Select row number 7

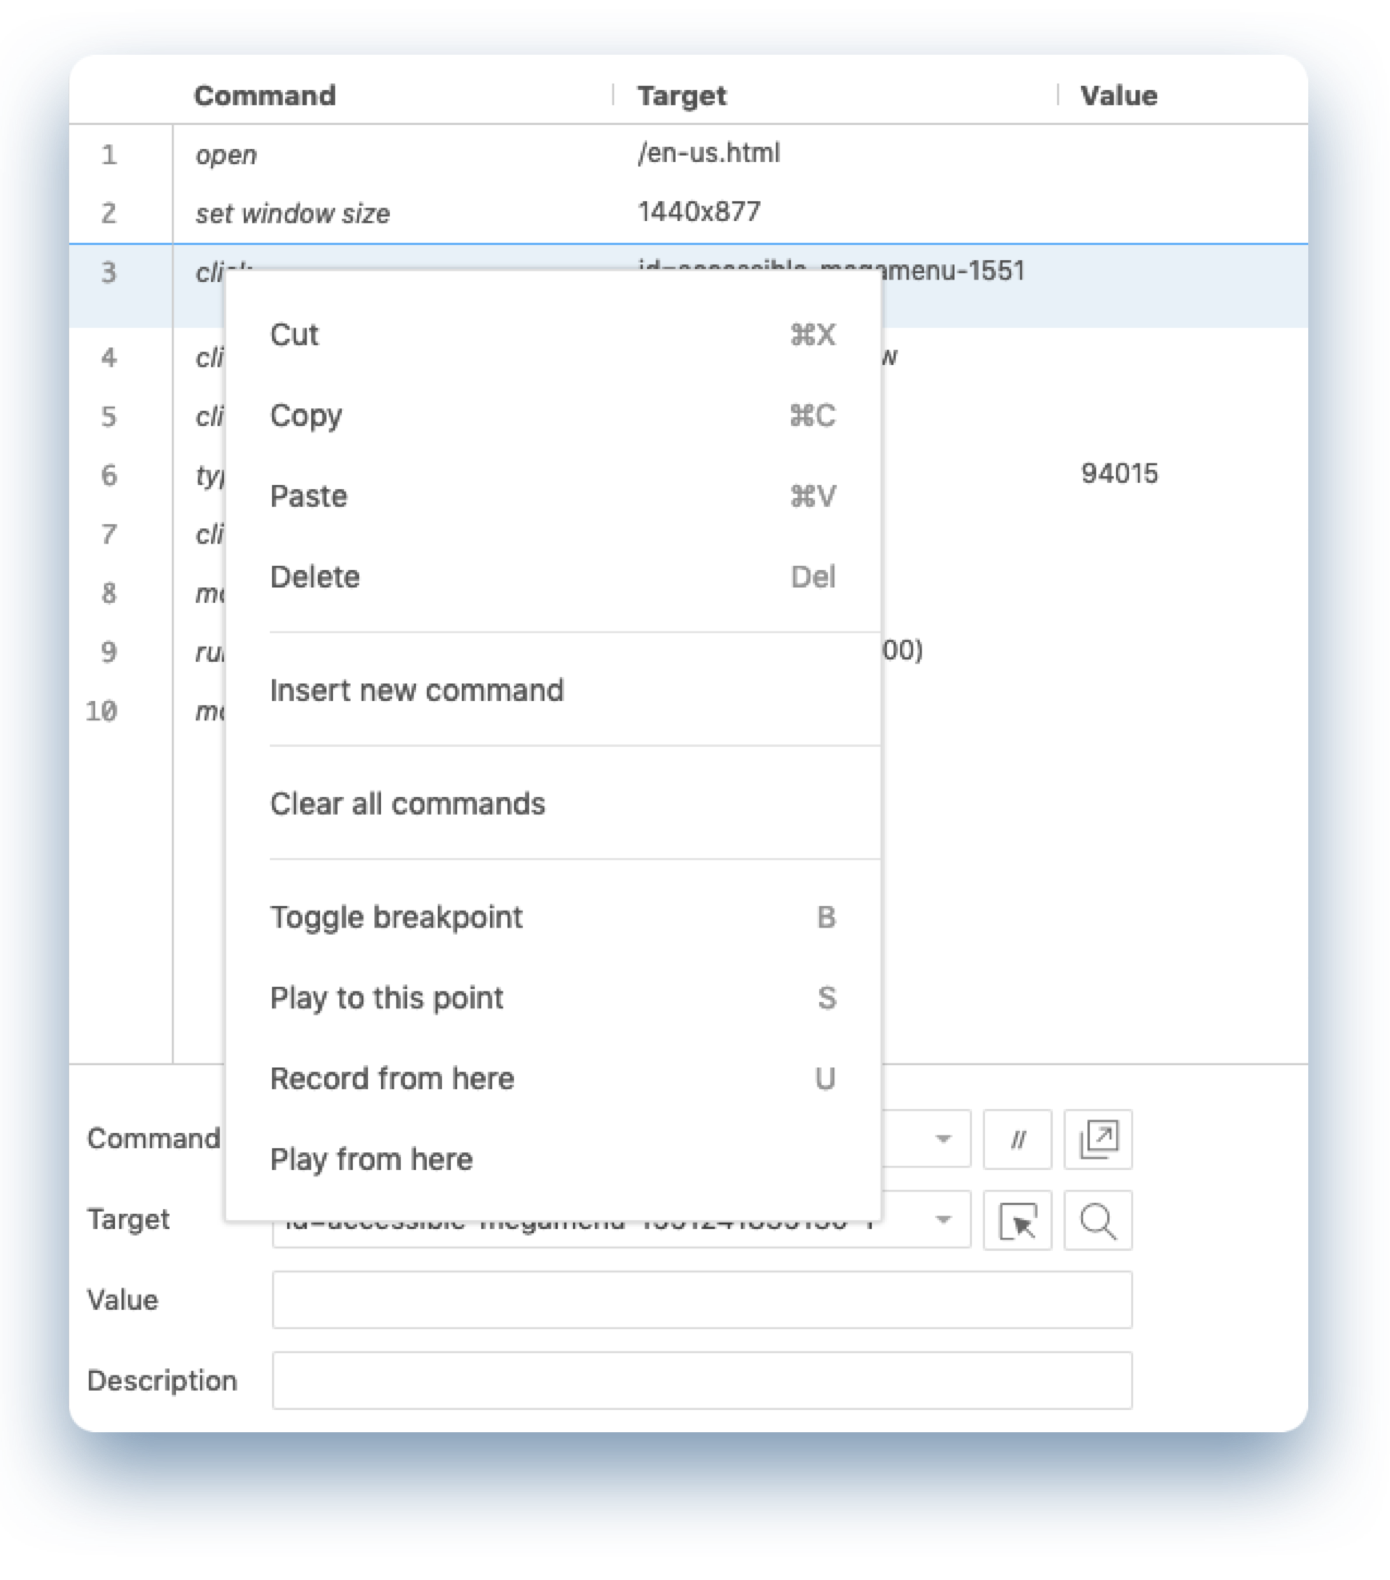pos(108,534)
